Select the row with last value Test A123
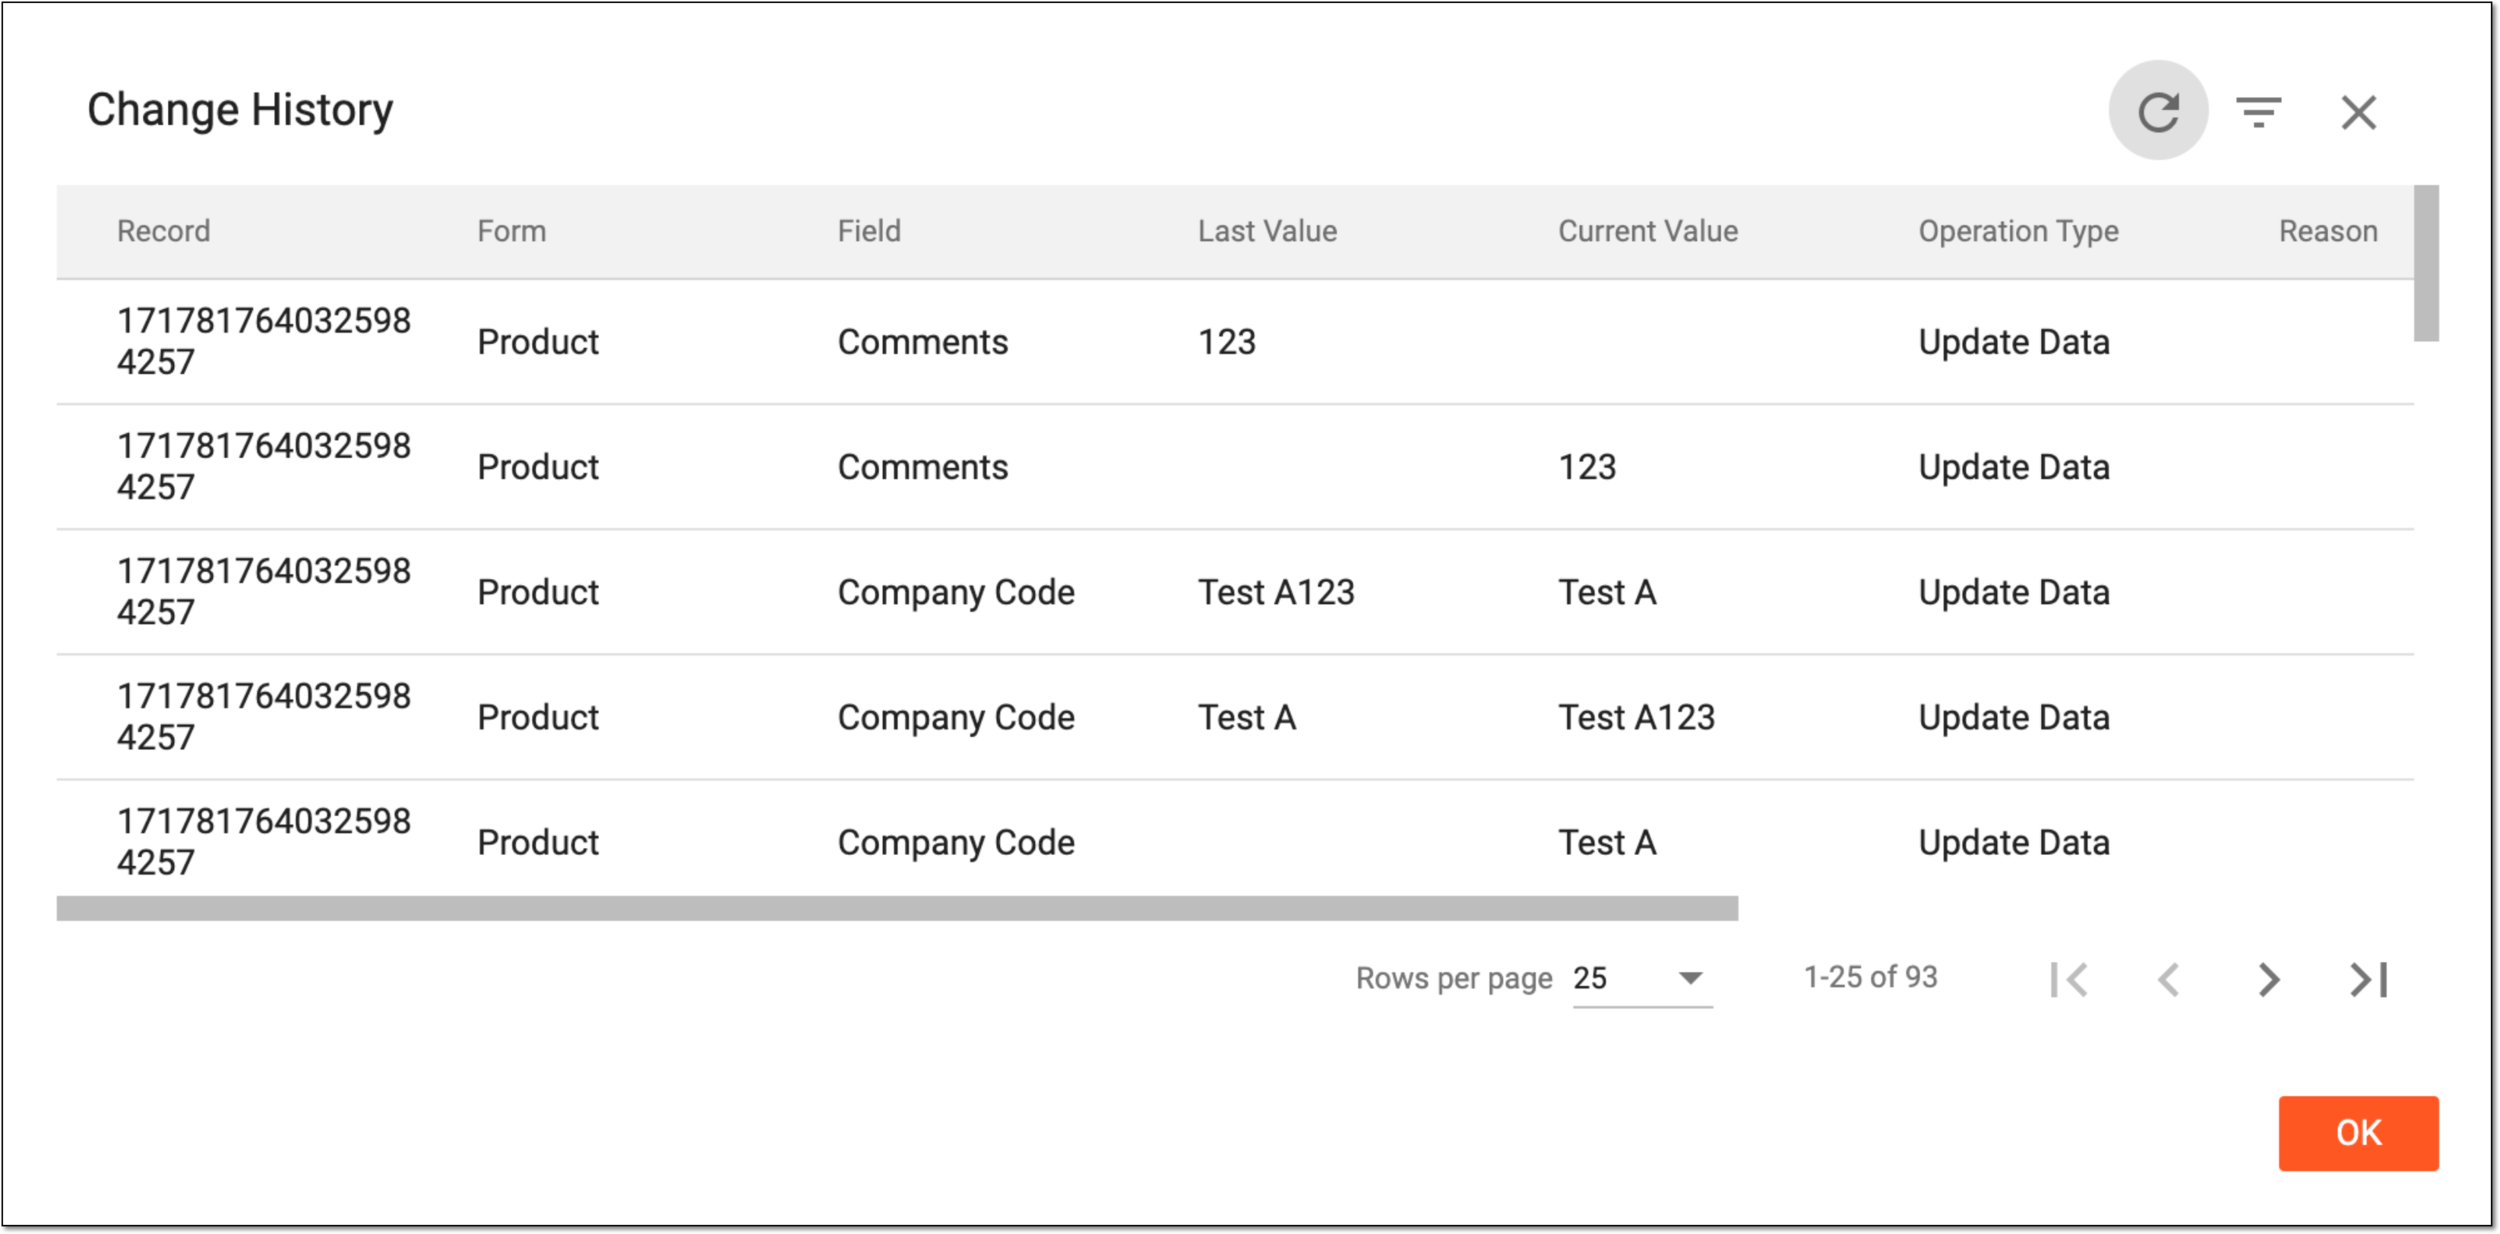 click(1235, 592)
